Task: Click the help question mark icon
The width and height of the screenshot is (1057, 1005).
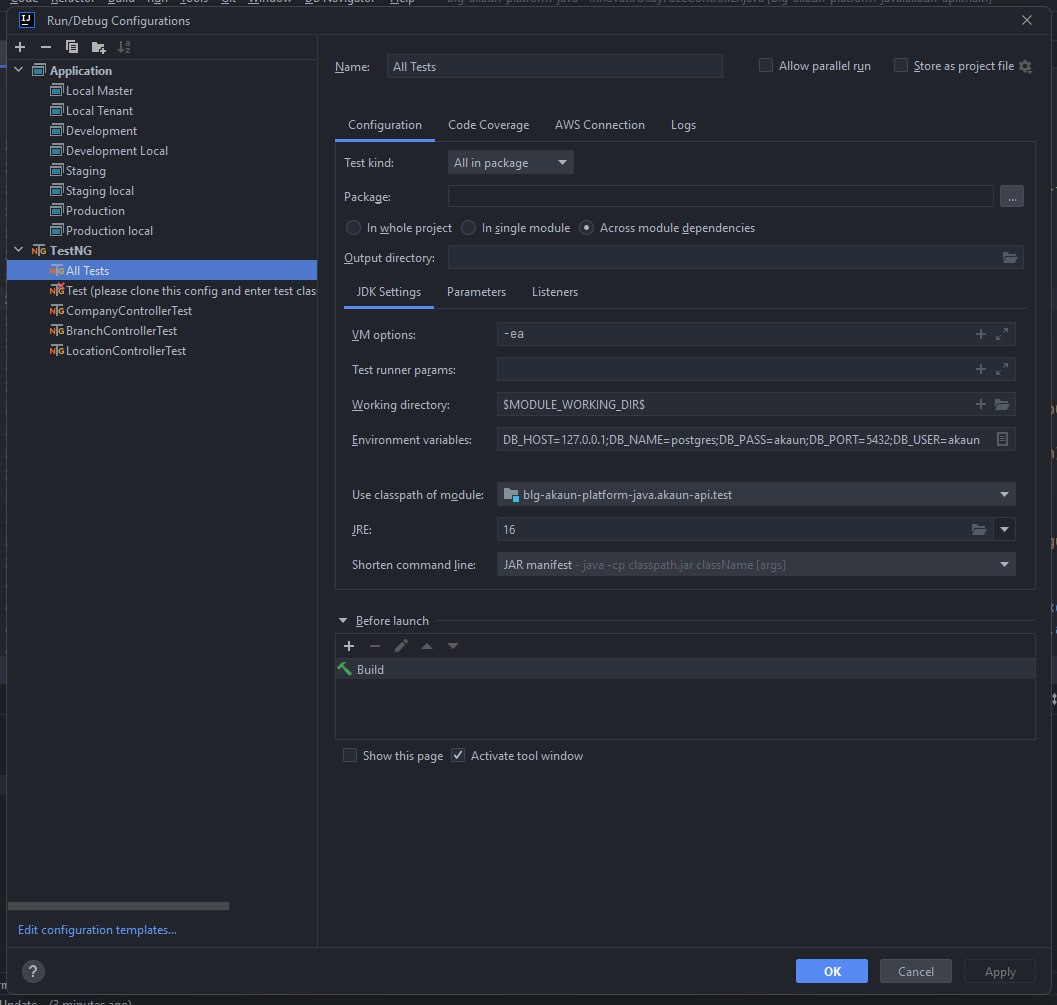Action: 33,971
